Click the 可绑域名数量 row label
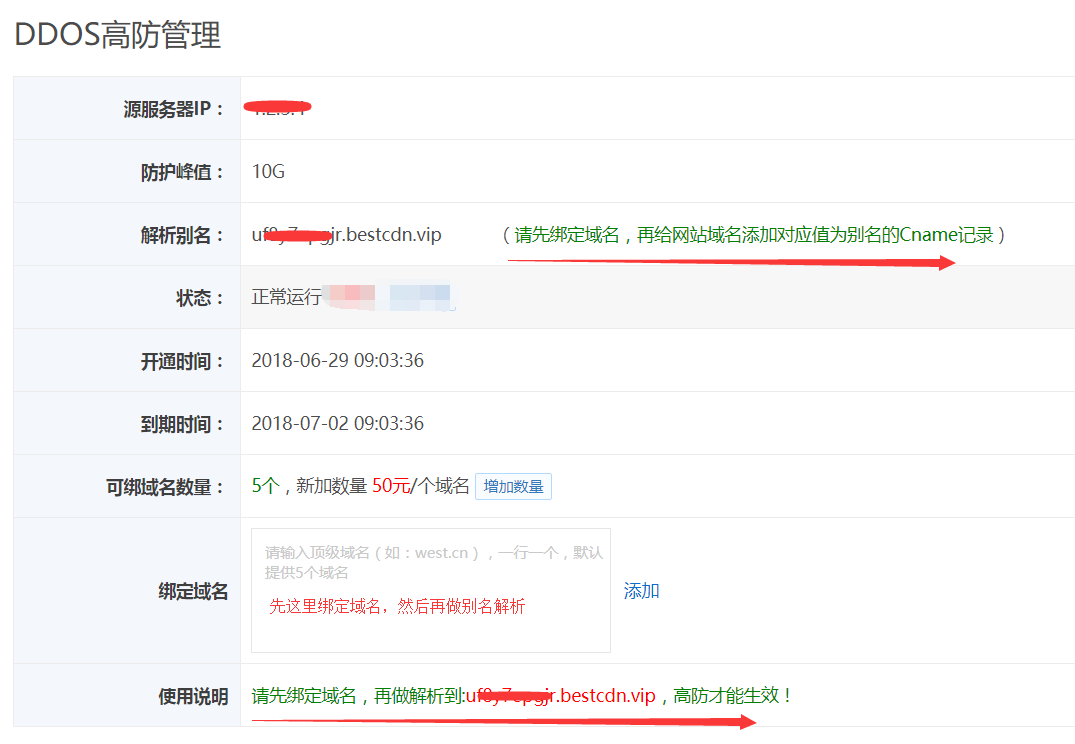Viewport: 1075px width, 744px height. click(x=165, y=487)
